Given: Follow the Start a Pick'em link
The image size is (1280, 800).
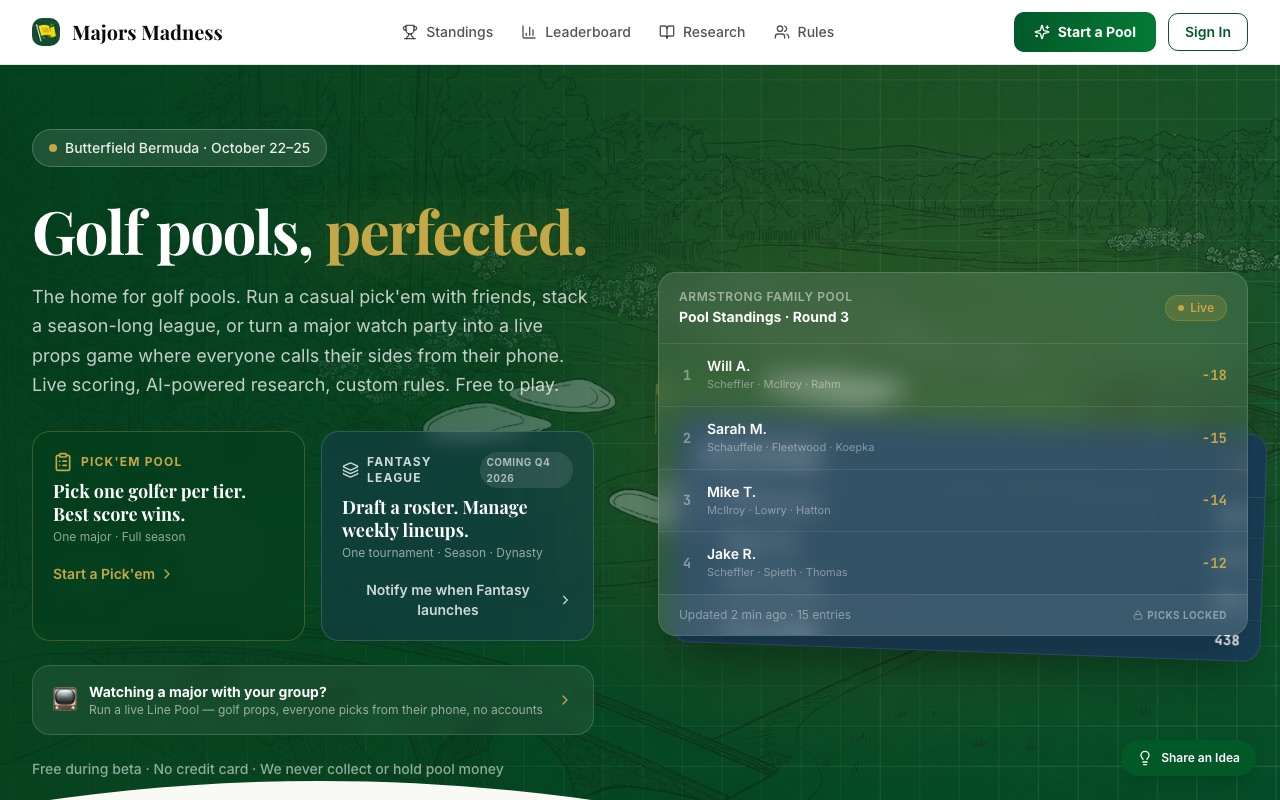Looking at the screenshot, I should pyautogui.click(x=112, y=574).
